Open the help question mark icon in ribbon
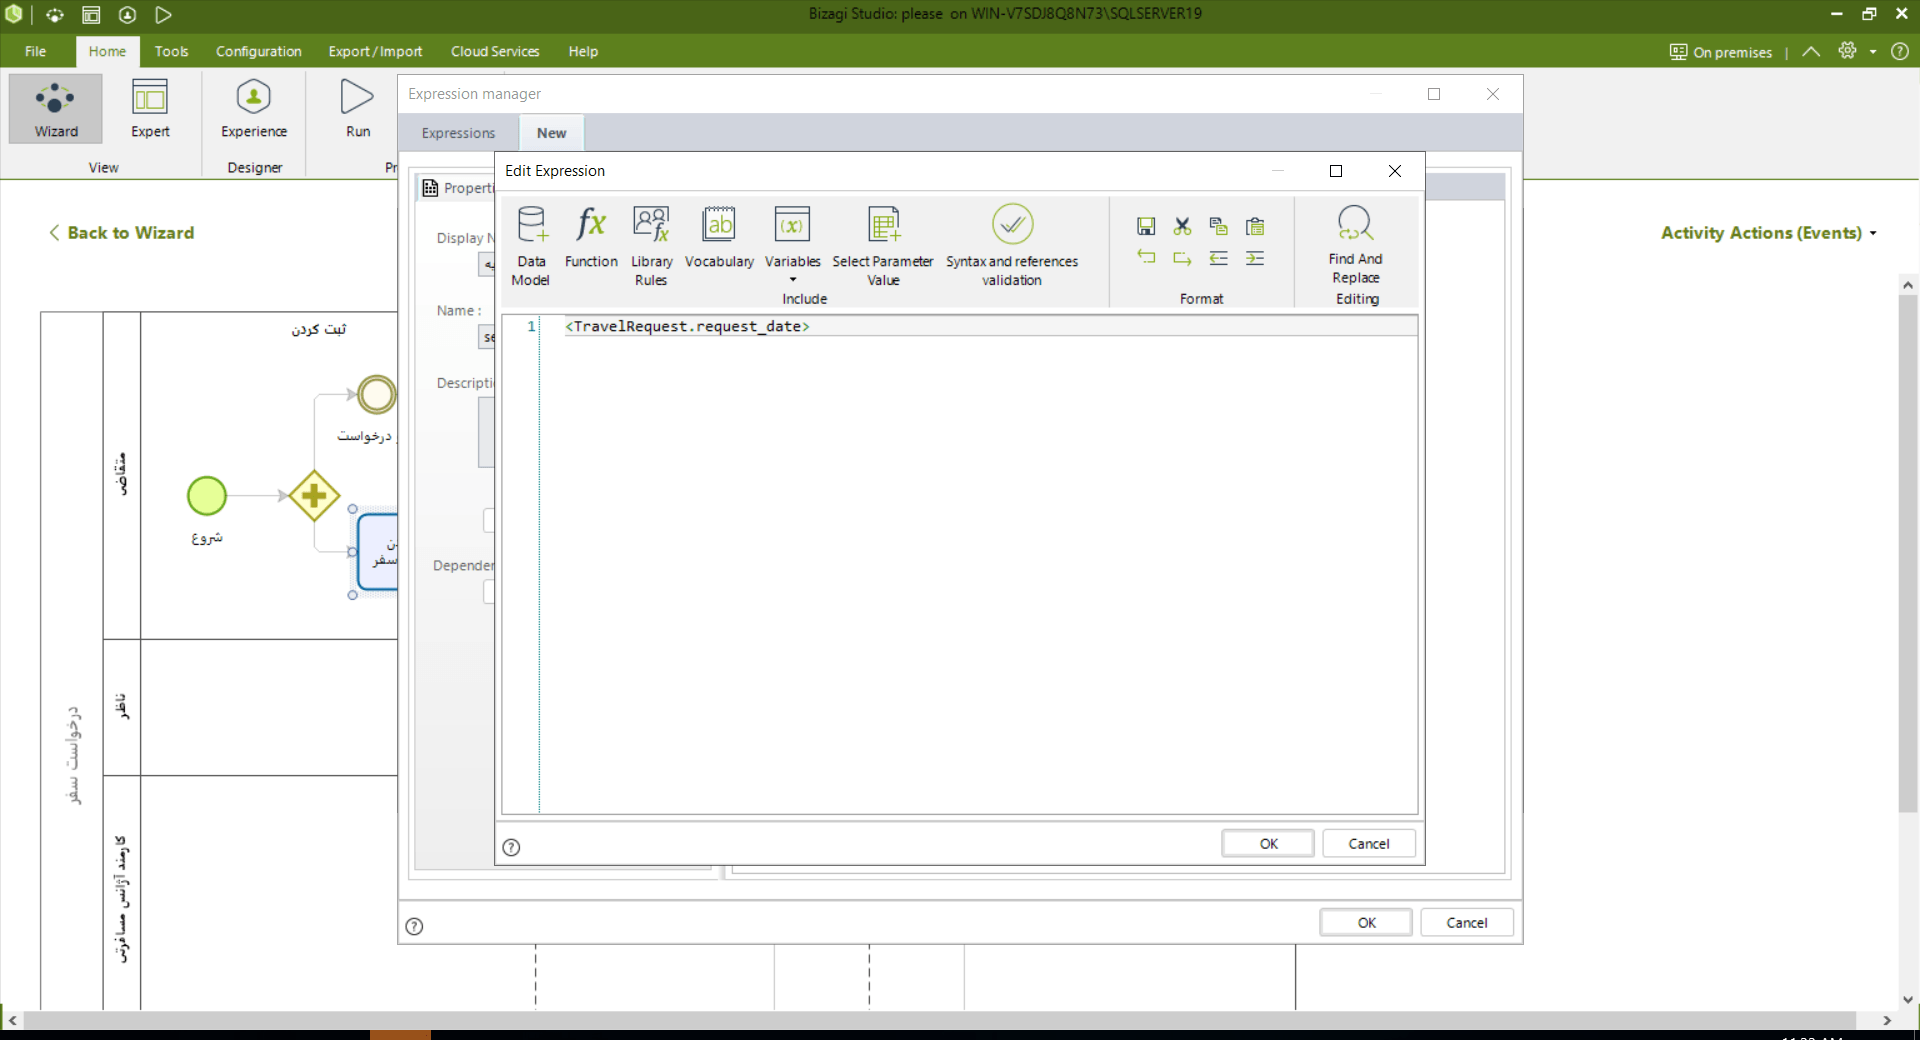Screen dimensions: 1920x1040 pos(1900,51)
